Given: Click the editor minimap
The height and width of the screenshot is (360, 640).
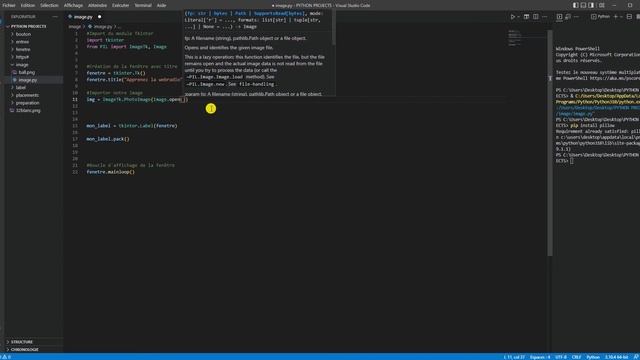Looking at the screenshot, I should click(526, 38).
